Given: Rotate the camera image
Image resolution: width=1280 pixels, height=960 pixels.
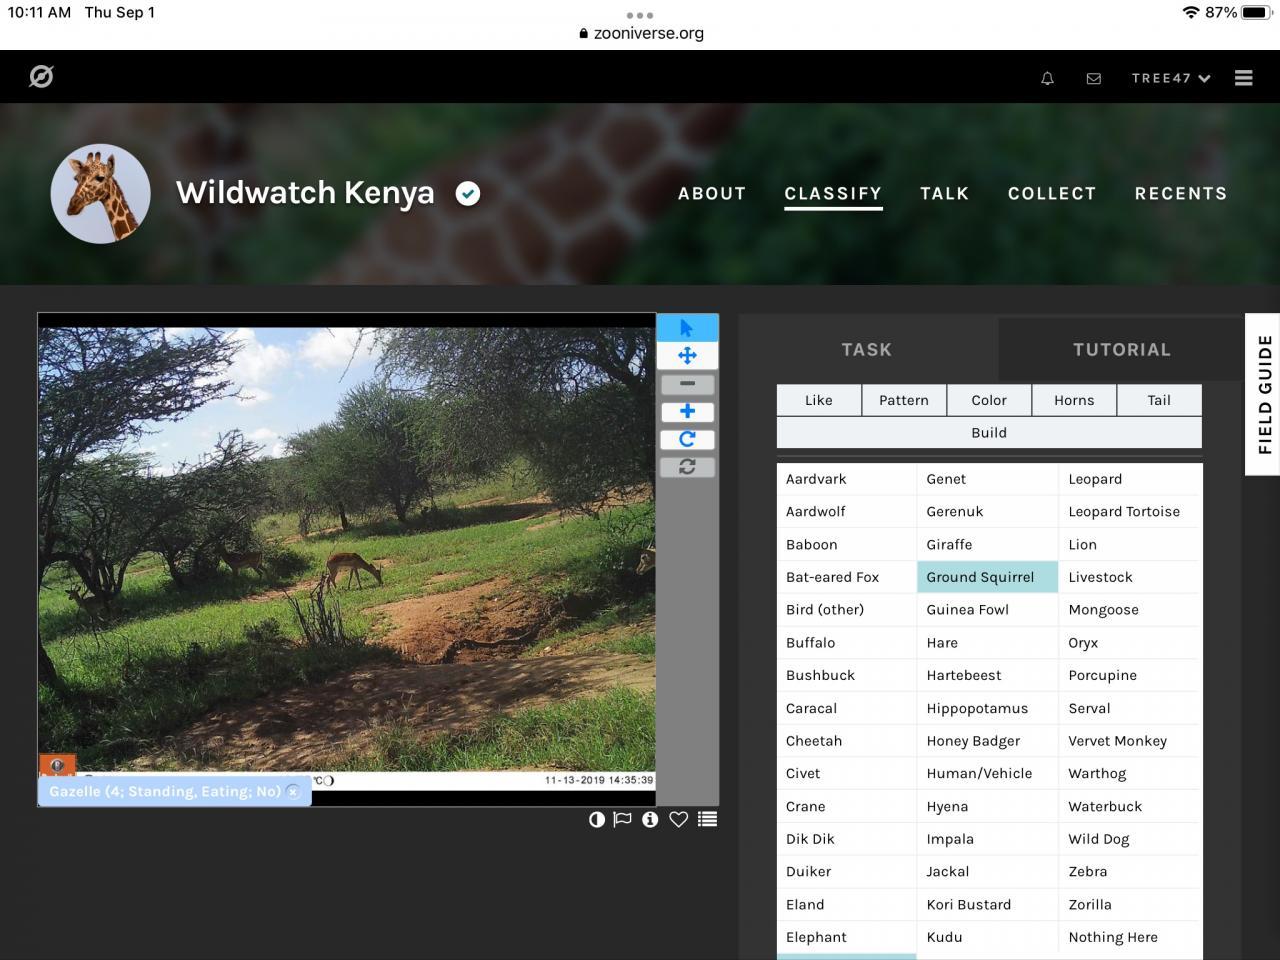Looking at the screenshot, I should [687, 439].
